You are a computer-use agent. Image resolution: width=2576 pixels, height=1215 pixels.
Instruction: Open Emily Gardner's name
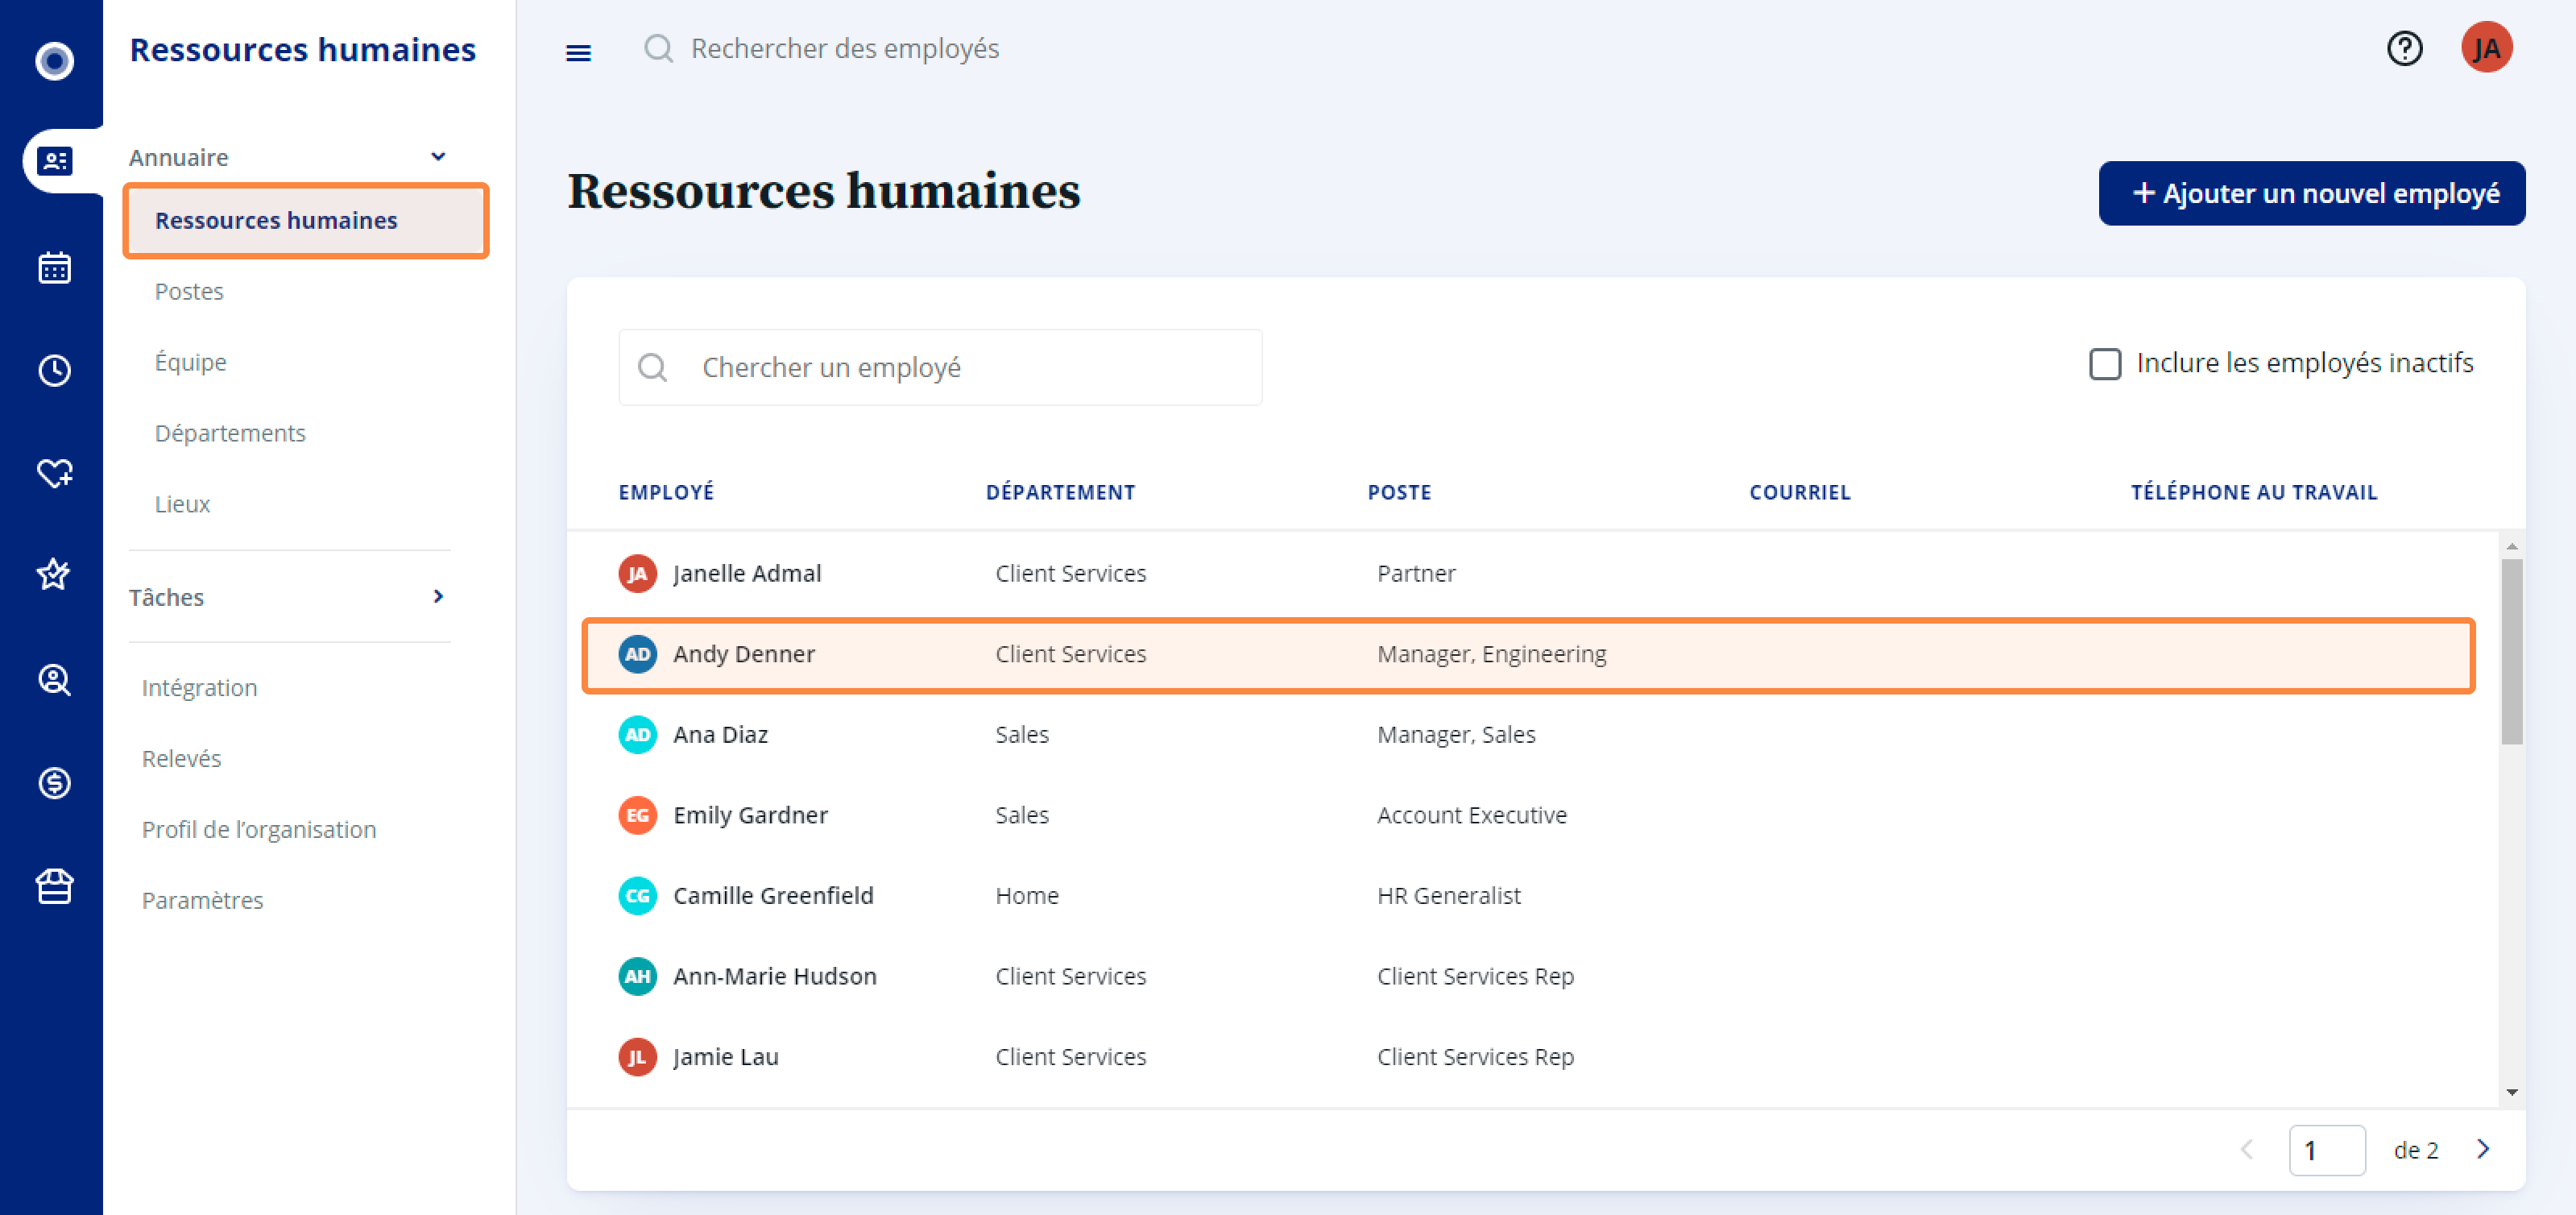[750, 815]
